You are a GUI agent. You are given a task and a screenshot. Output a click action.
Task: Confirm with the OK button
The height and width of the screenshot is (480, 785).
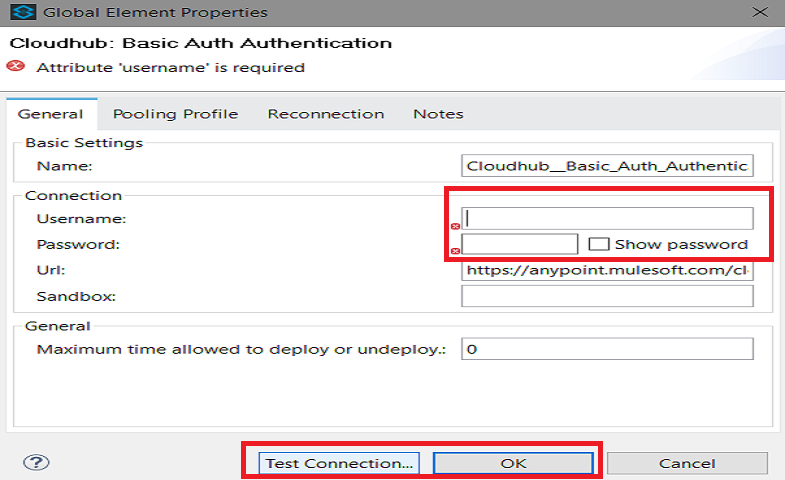(x=513, y=463)
